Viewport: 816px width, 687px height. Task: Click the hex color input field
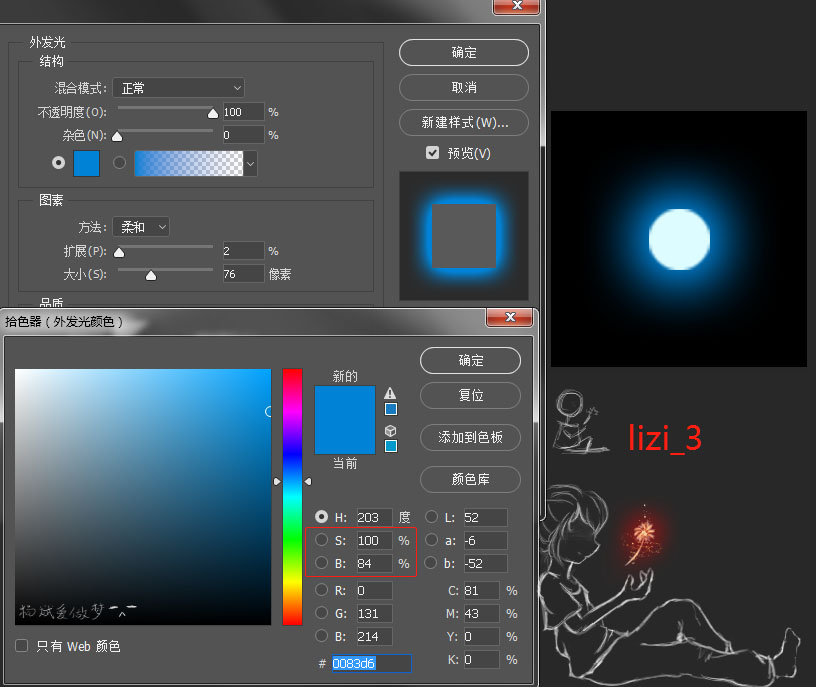[370, 663]
